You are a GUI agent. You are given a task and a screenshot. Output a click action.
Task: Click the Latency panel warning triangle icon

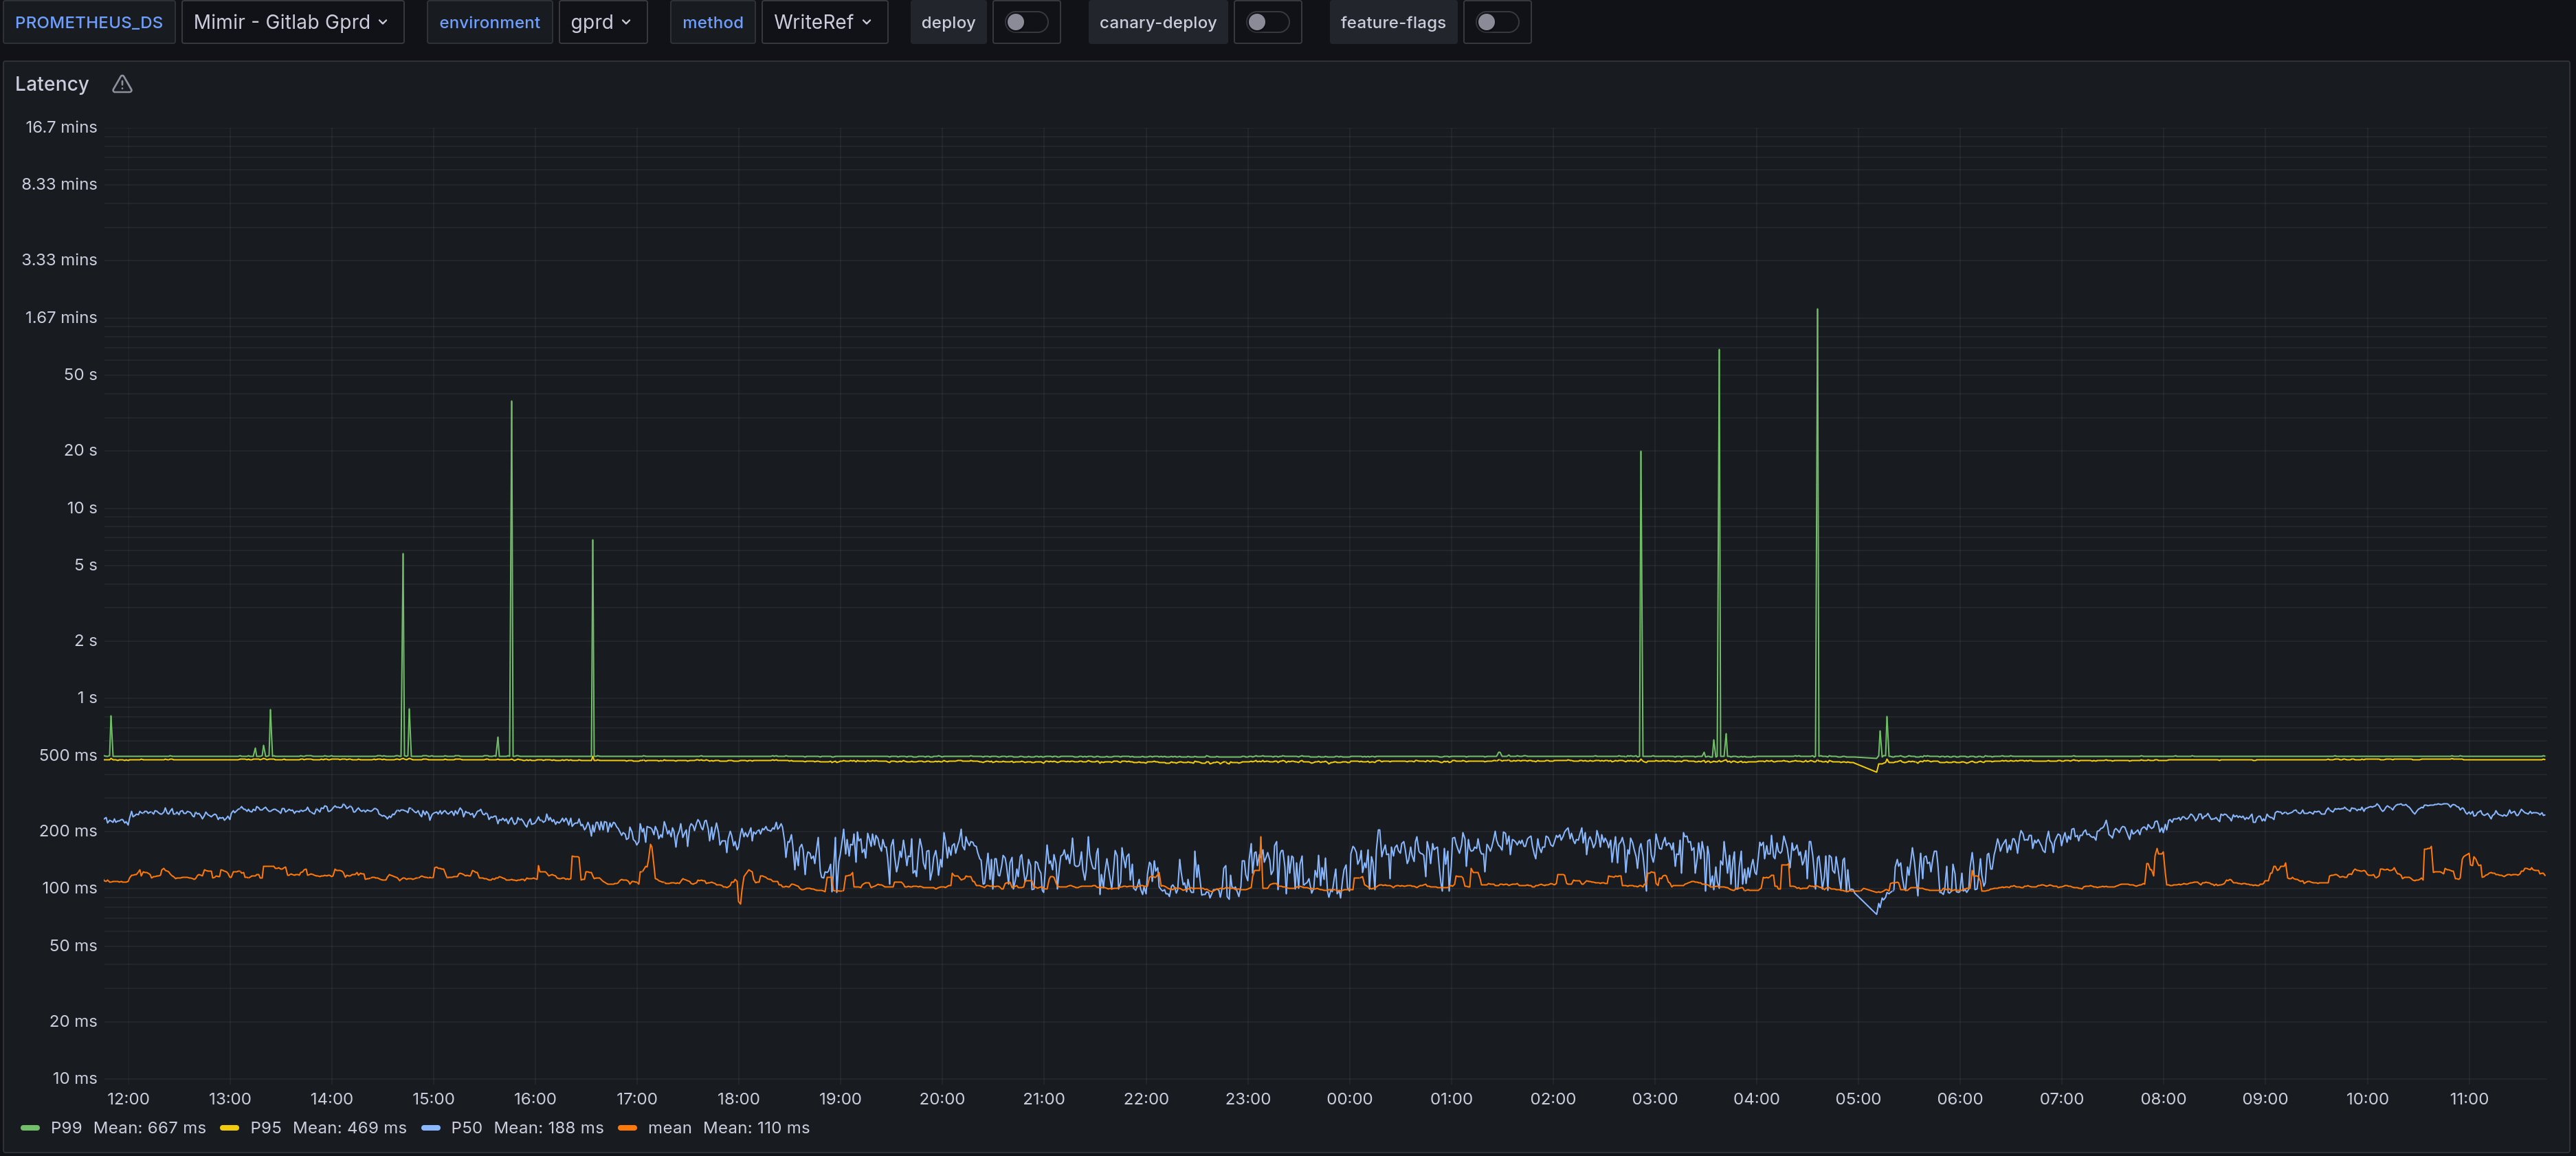click(122, 84)
